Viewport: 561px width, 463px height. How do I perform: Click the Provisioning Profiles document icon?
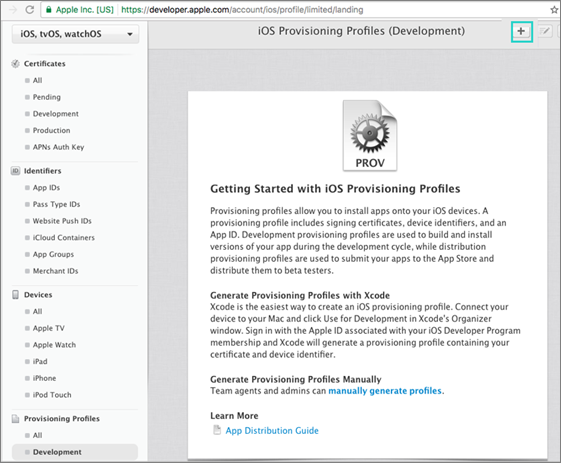tap(15, 418)
